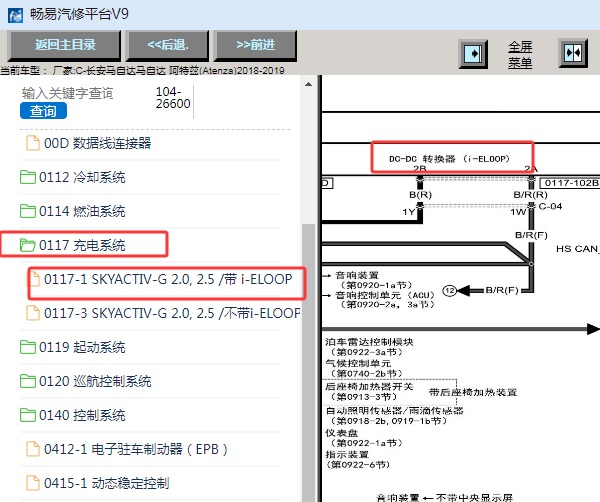600x502 pixels.
Task: Go forward with the >>前进 button
Action: (x=255, y=45)
